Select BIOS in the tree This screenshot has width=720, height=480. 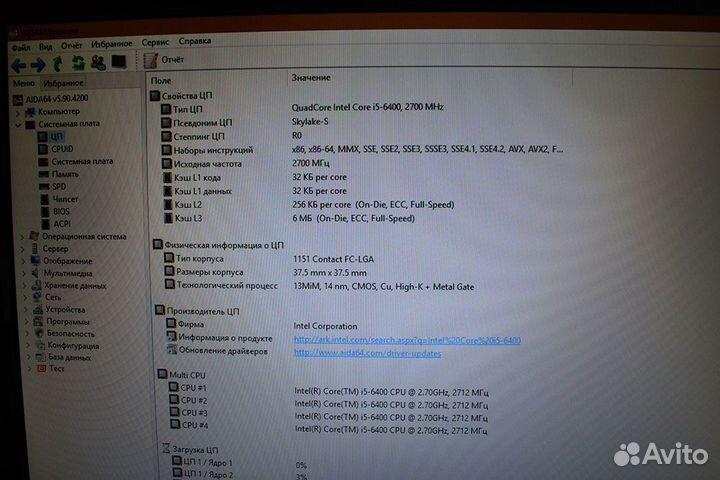click(55, 211)
